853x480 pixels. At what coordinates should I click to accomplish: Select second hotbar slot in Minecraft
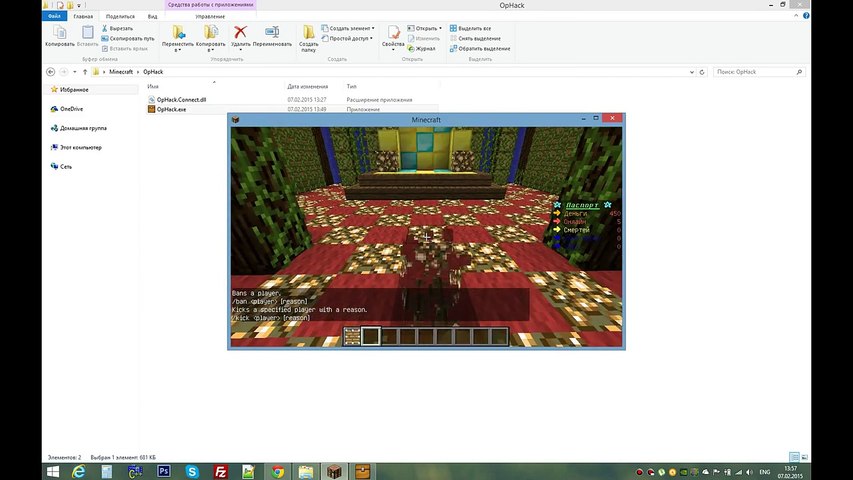370,336
